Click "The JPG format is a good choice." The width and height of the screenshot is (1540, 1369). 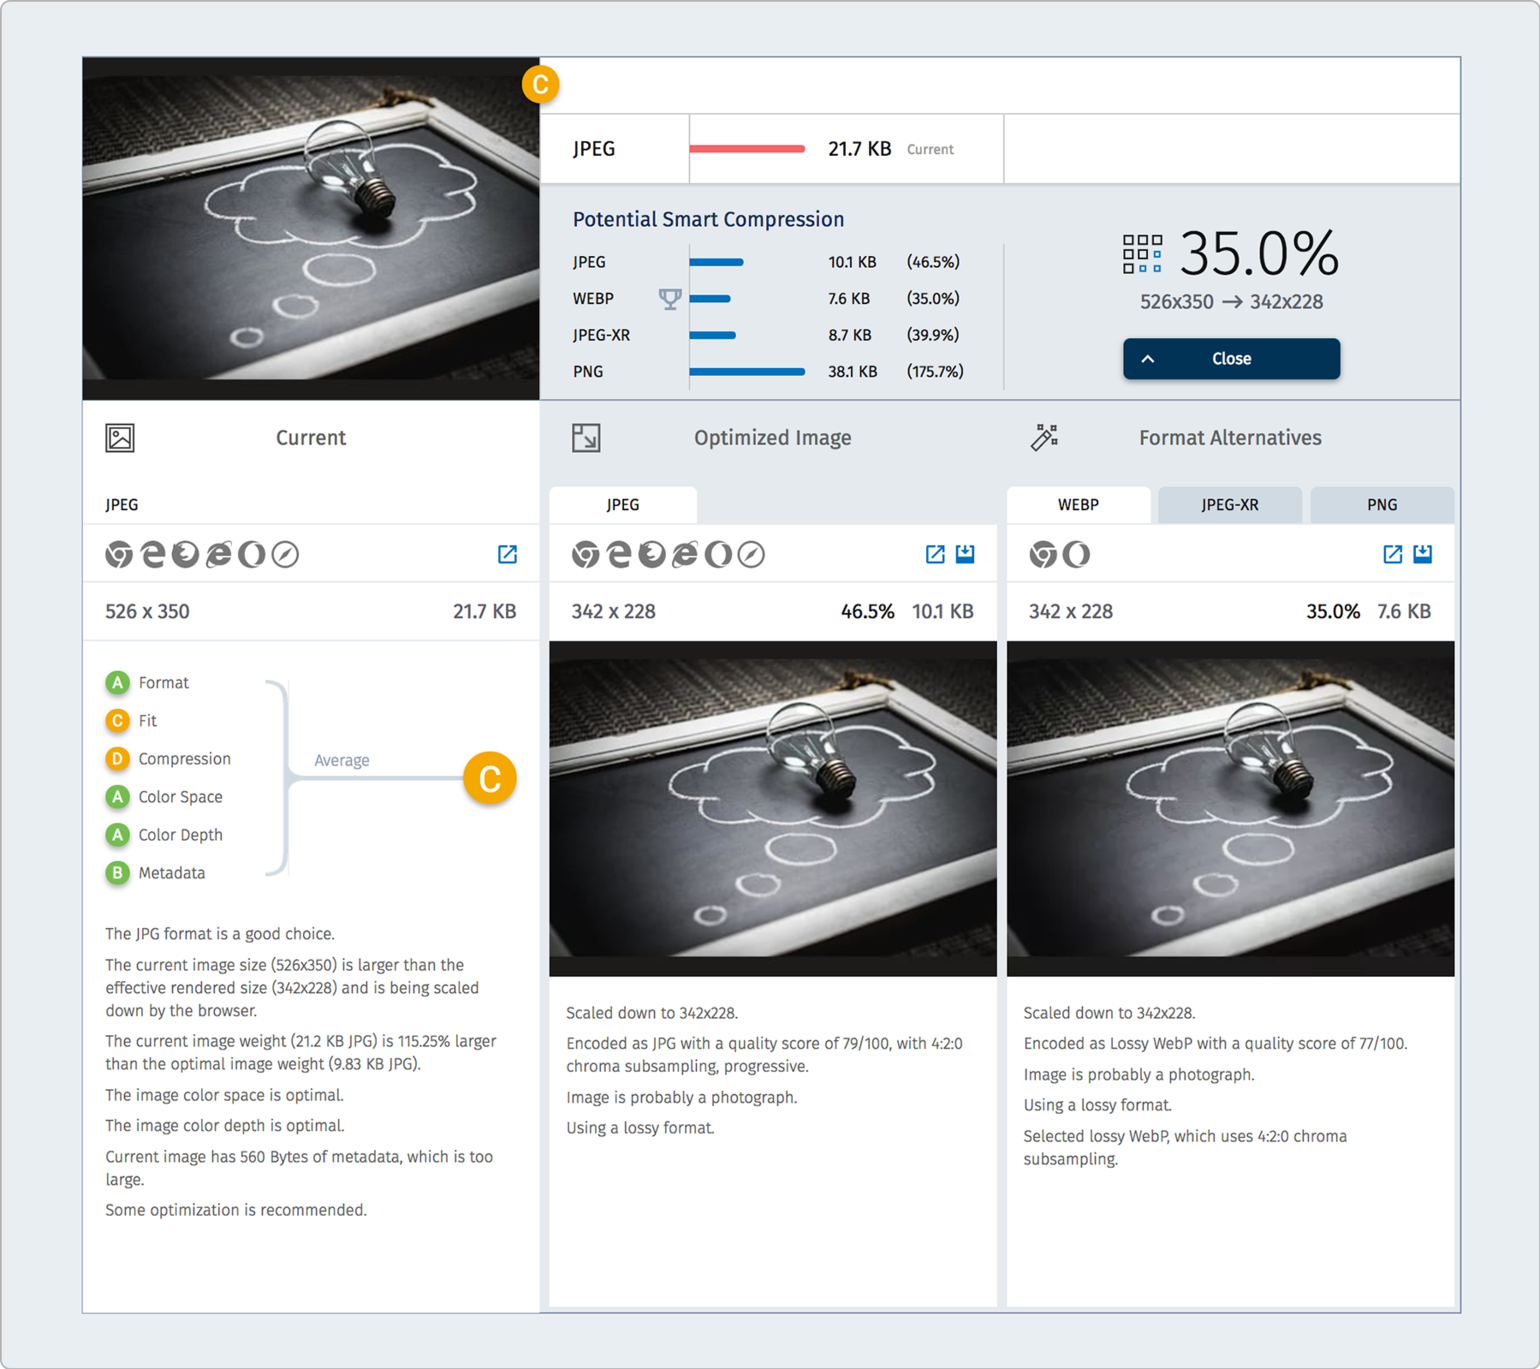coord(220,934)
